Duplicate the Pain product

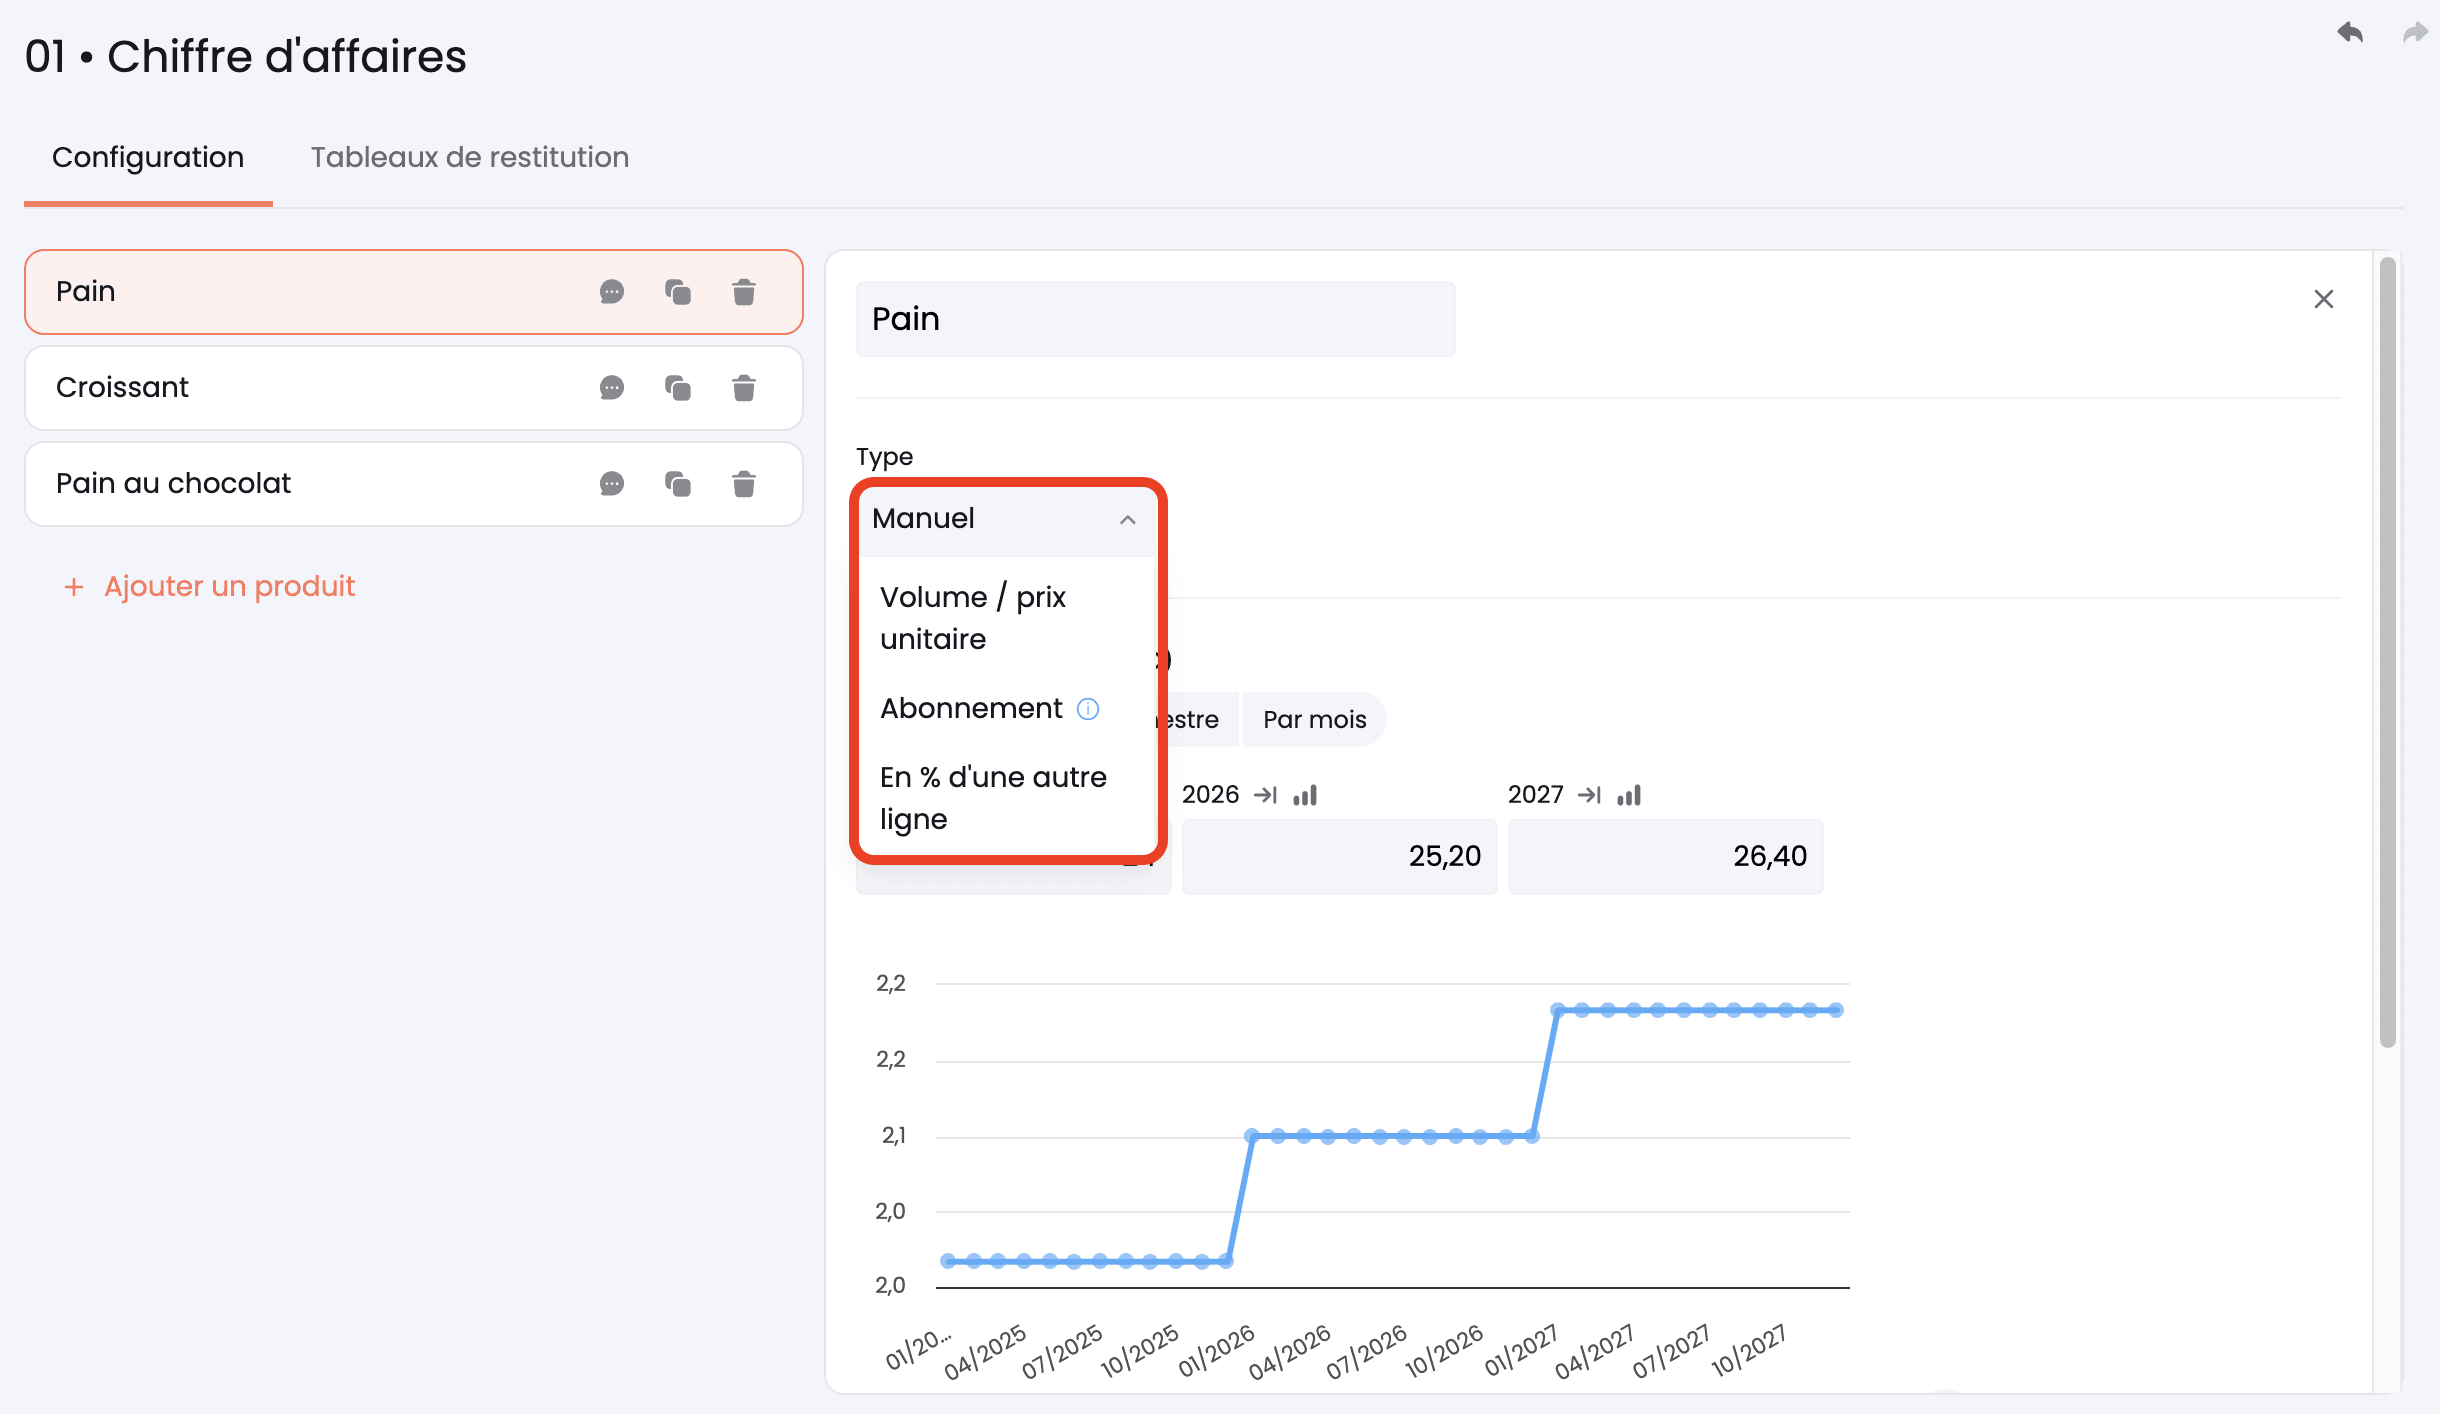[x=678, y=292]
